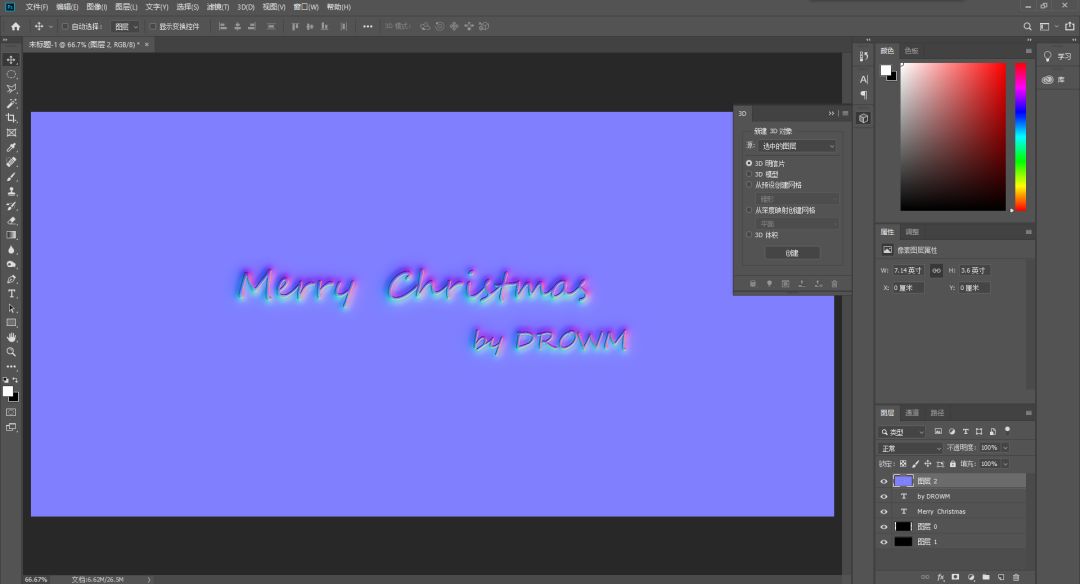
Task: Click the 创建 button in 3D panel
Action: (792, 253)
